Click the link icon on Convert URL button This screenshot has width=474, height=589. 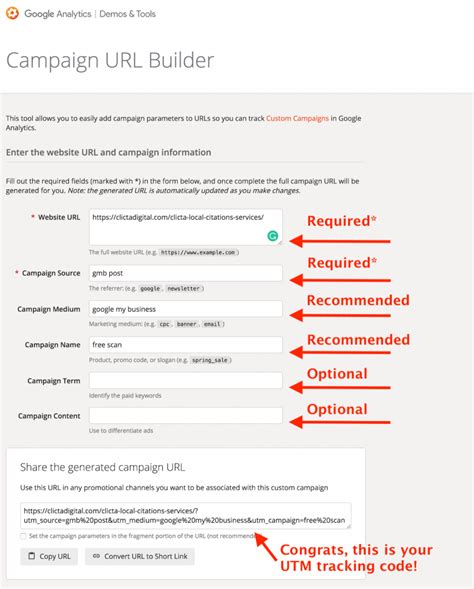pos(96,556)
